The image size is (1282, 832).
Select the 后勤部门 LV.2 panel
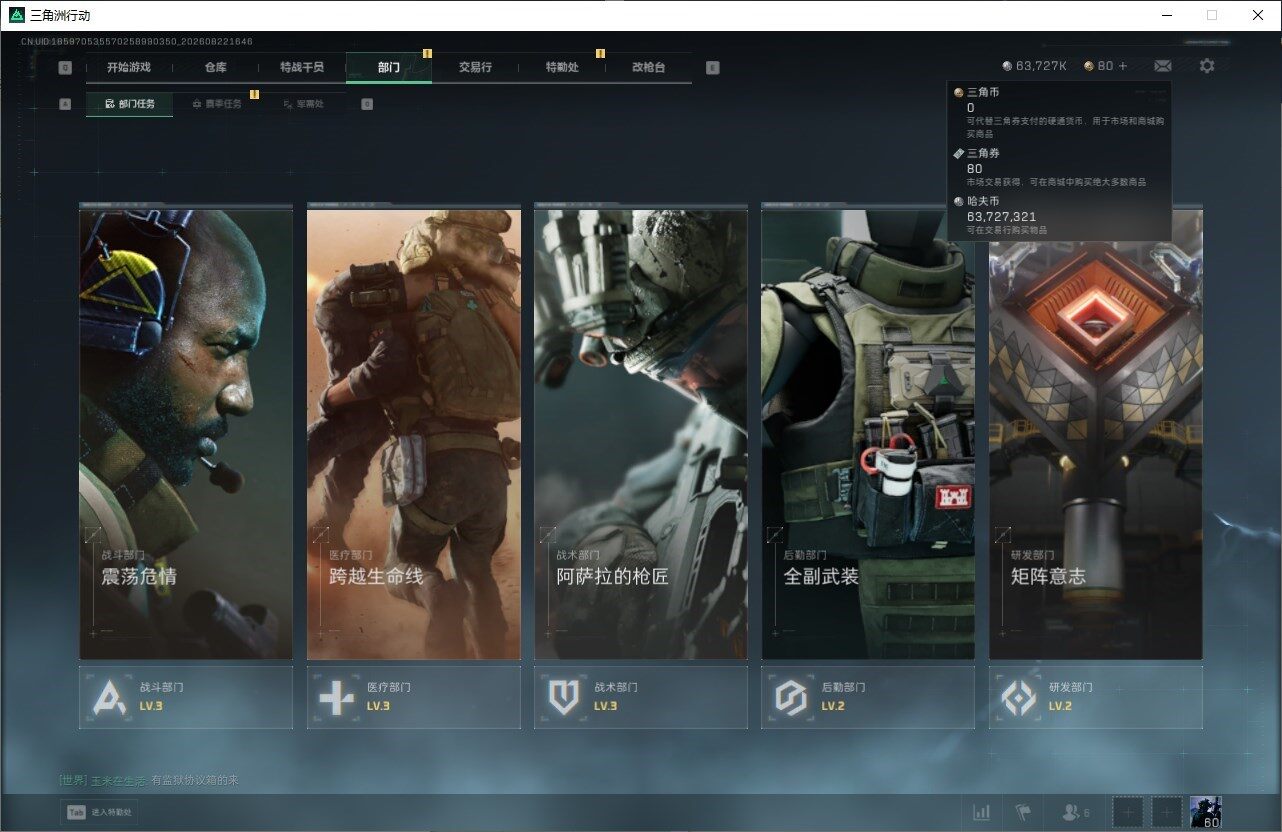[868, 697]
